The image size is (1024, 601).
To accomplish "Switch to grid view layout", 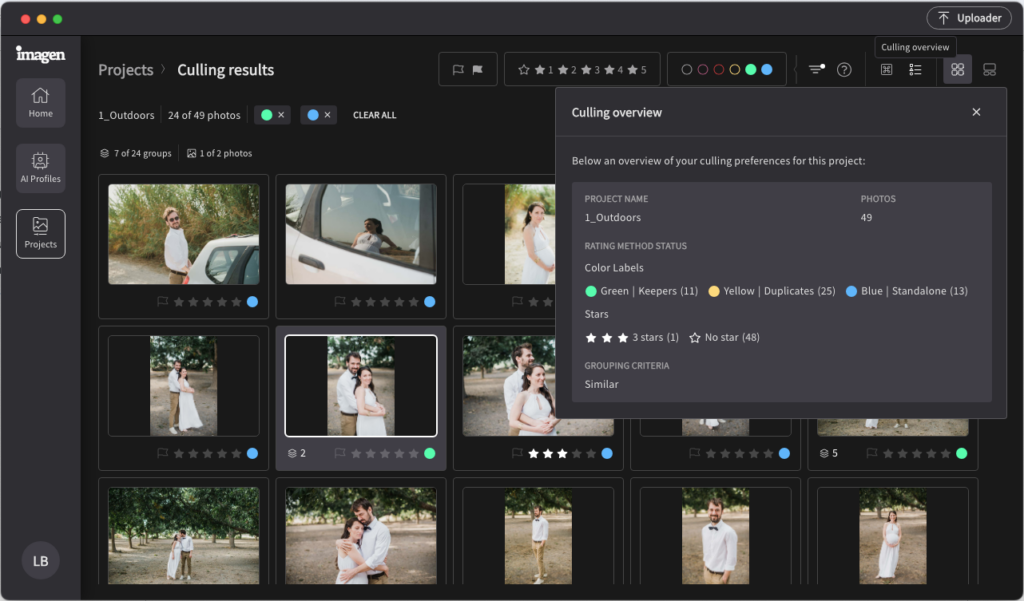I will pyautogui.click(x=957, y=69).
